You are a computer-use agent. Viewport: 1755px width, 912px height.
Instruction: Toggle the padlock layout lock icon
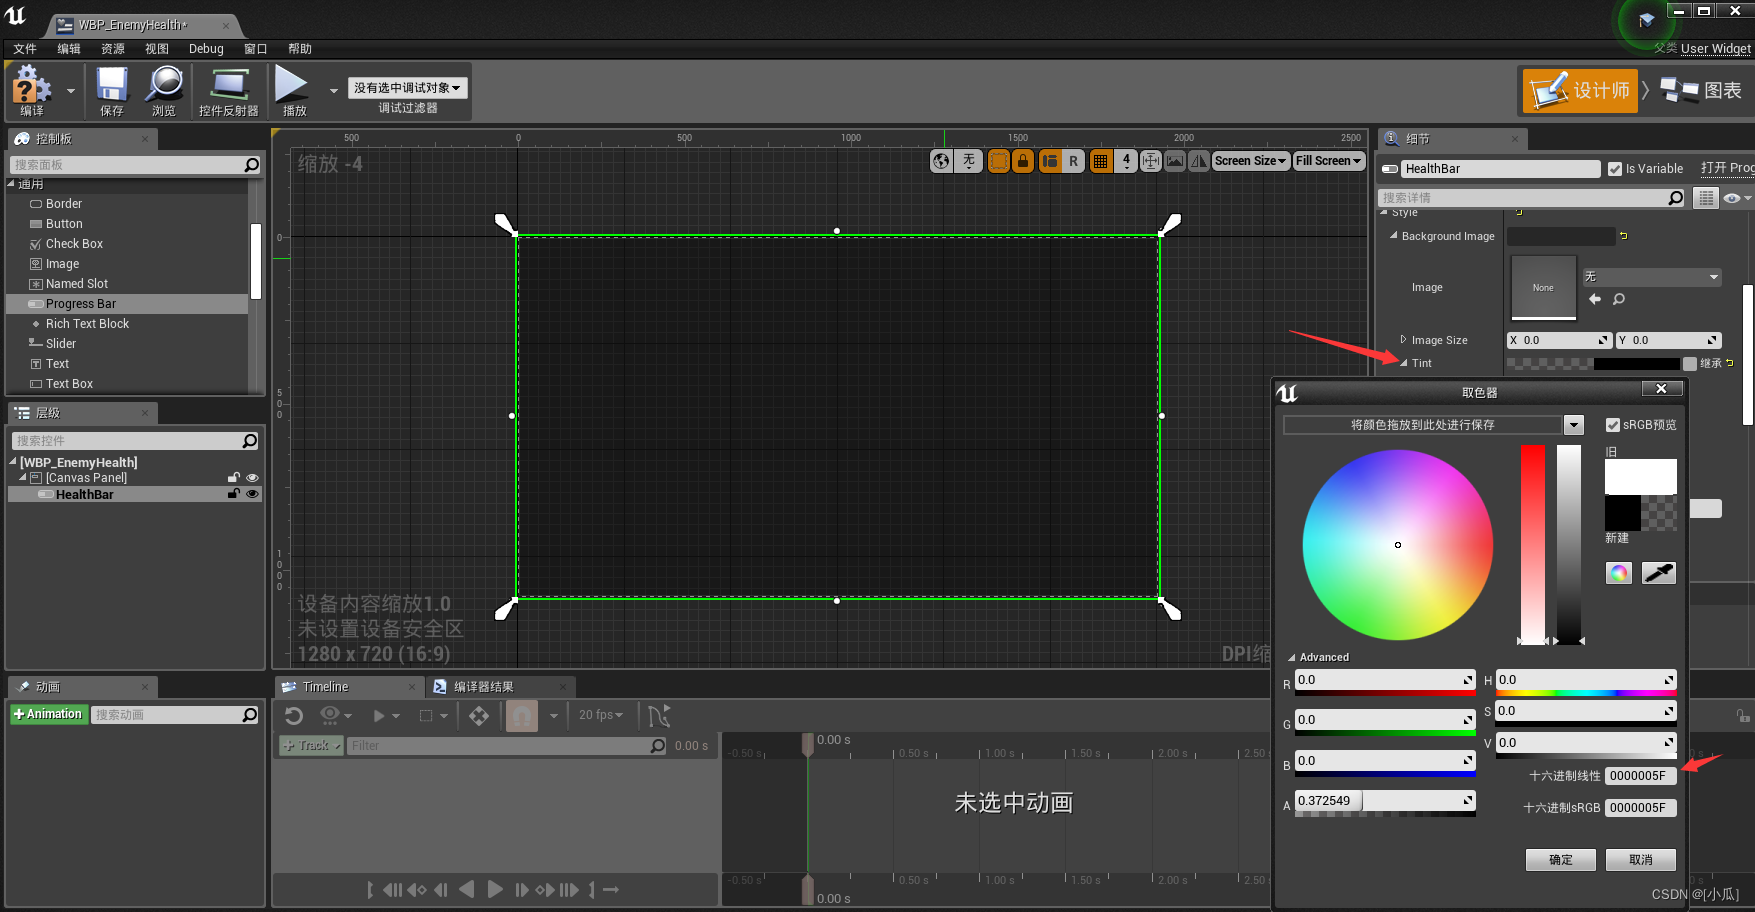(1022, 161)
